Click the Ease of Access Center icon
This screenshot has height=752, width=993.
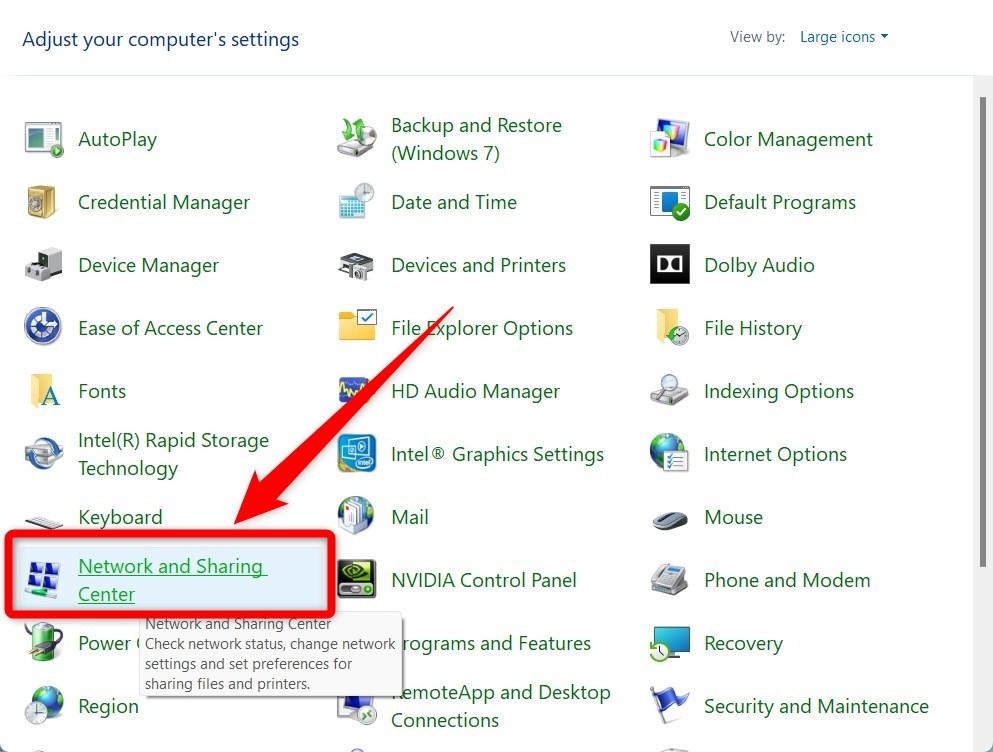point(42,326)
